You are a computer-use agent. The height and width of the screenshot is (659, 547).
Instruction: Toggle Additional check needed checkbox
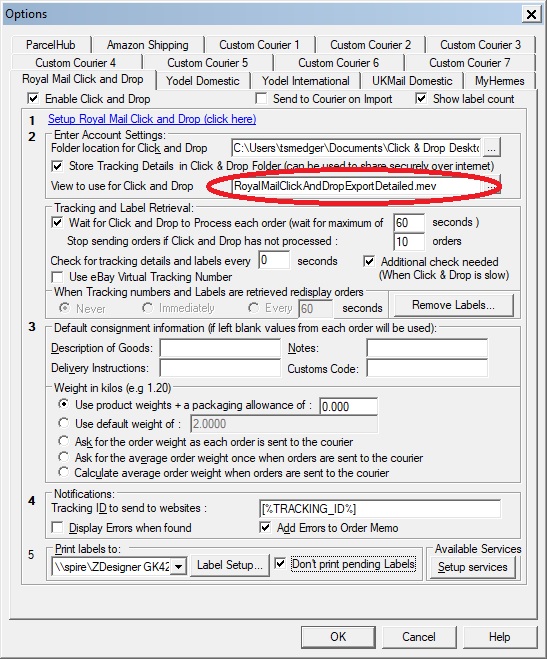[369, 261]
